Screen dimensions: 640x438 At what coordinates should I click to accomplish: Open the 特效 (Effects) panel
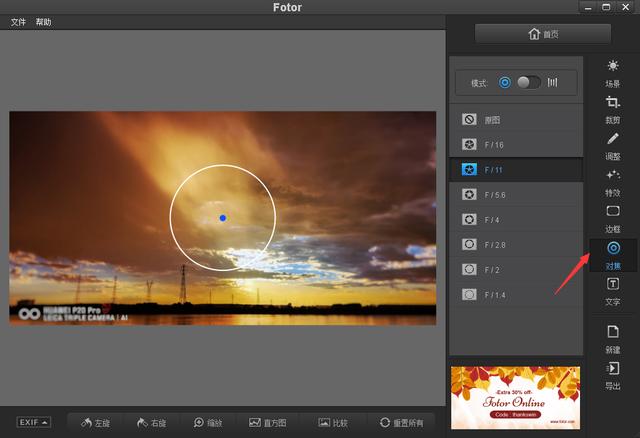pos(613,180)
